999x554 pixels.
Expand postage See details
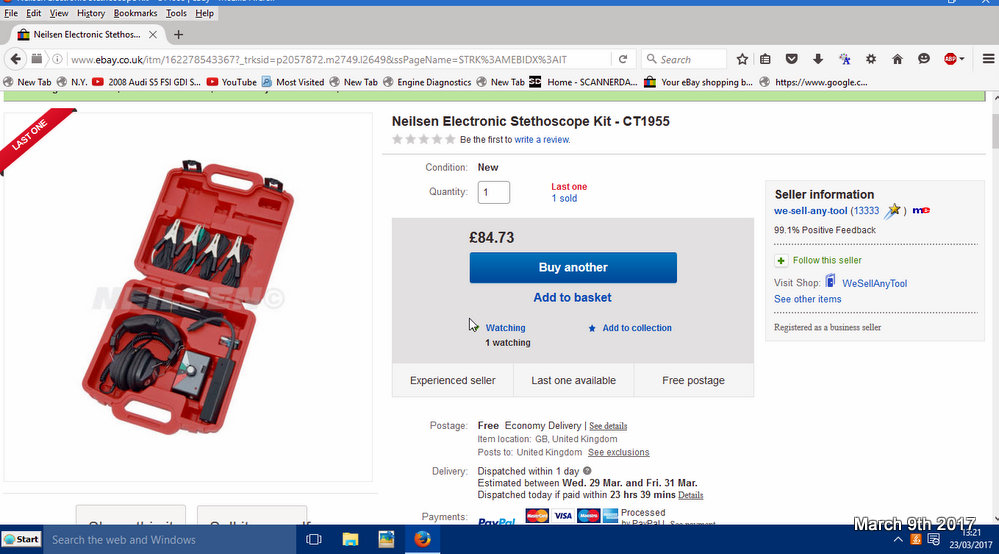click(x=608, y=426)
